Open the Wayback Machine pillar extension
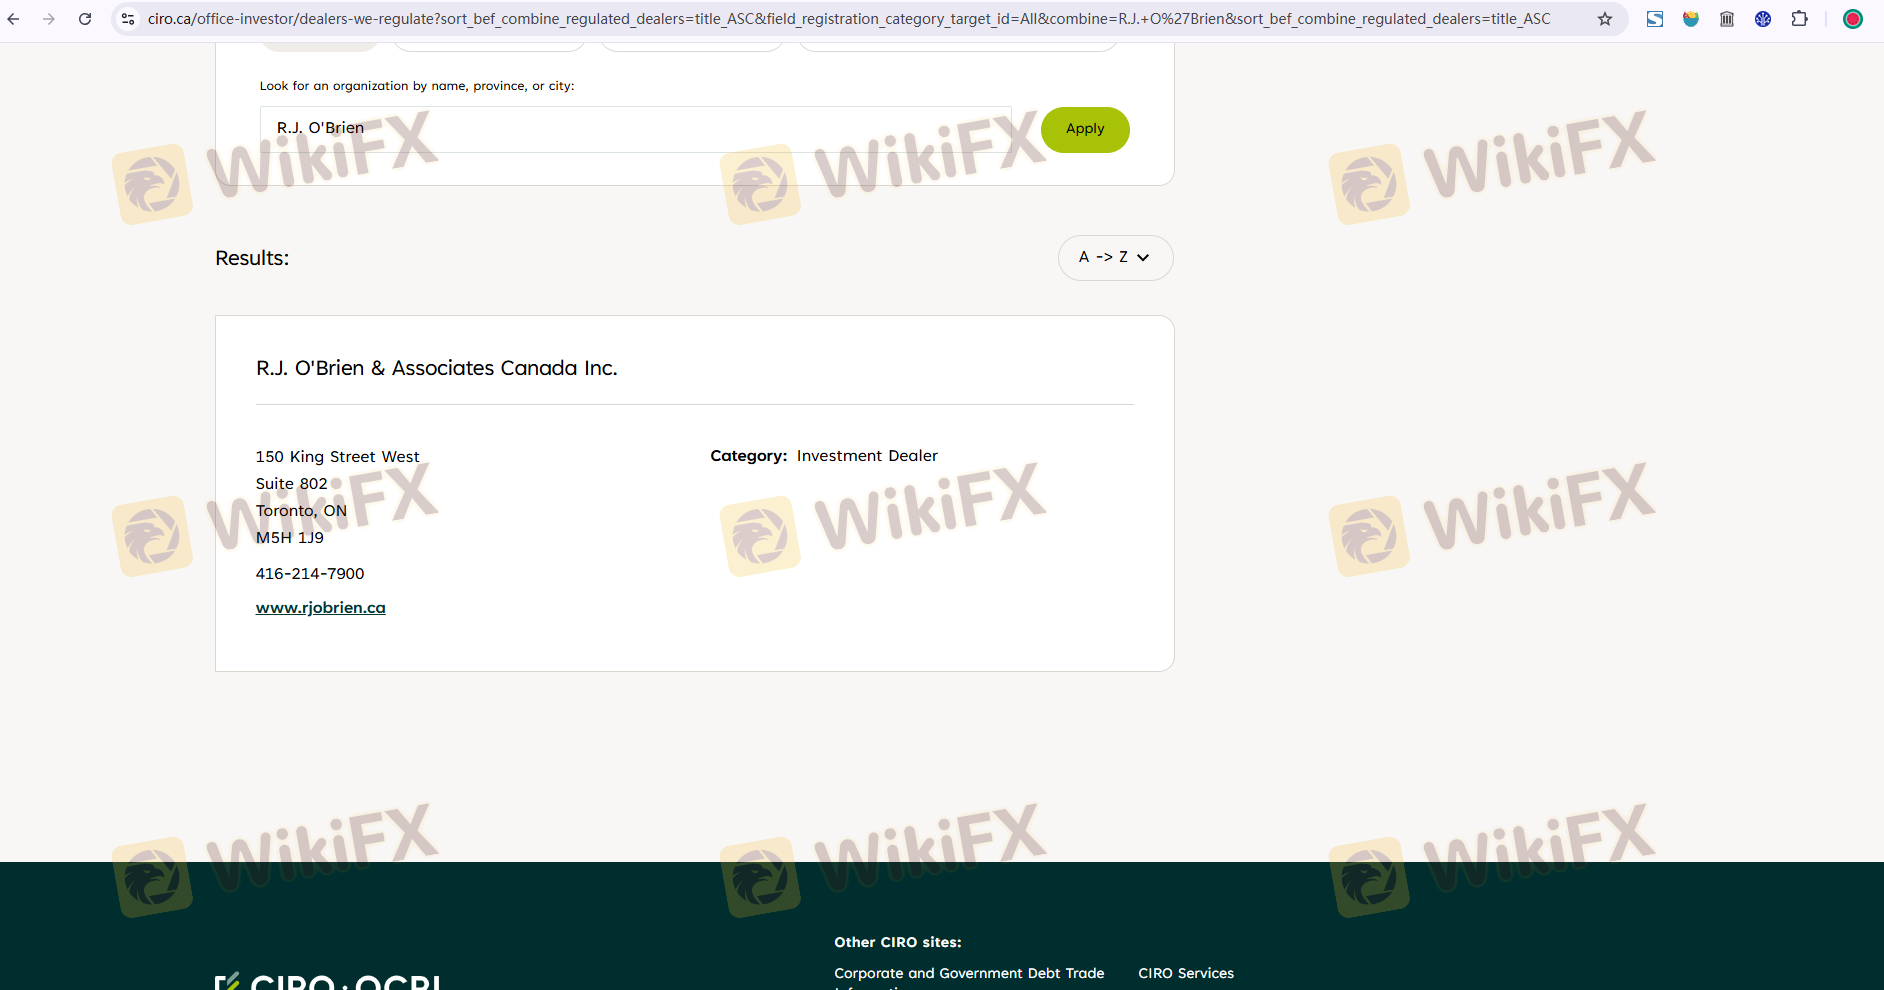Screen dimensions: 1884x990 1727,19
